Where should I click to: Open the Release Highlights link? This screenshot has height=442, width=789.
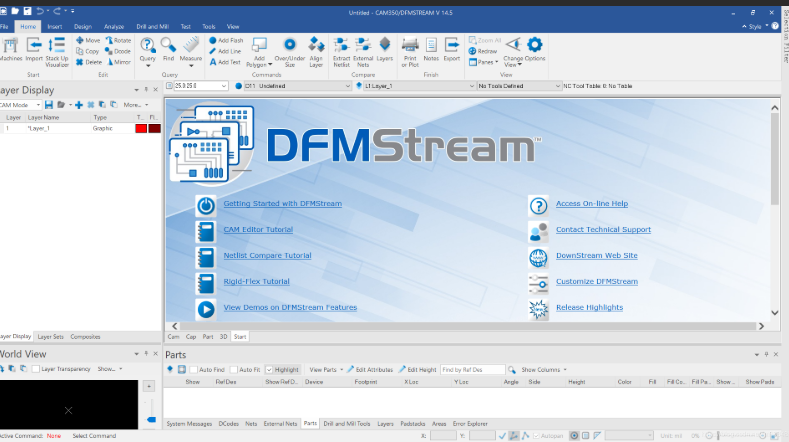point(589,308)
